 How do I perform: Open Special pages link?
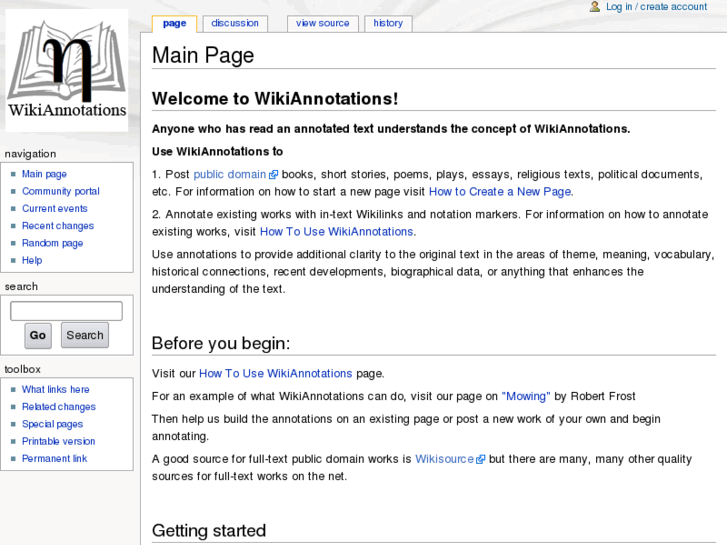click(52, 424)
